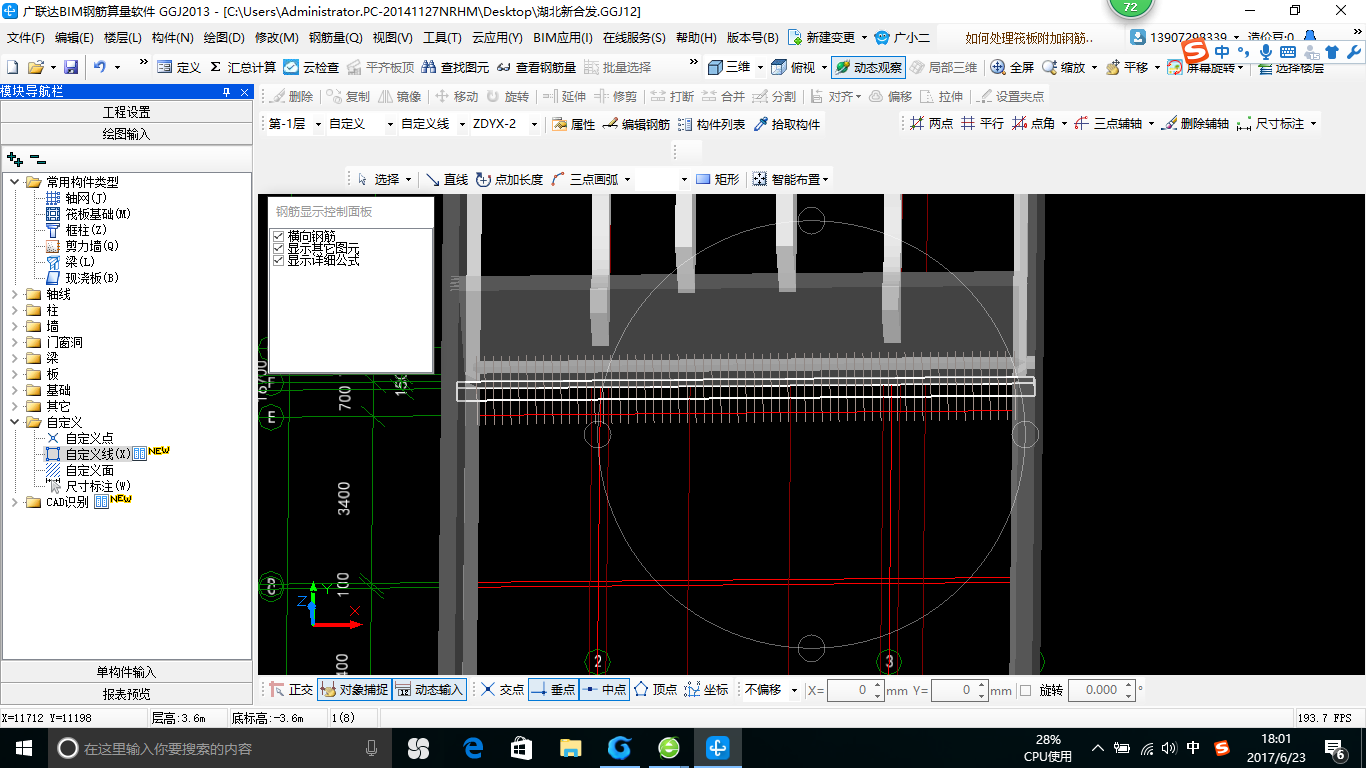Activate 动态观察 orbit view tool
1366x768 pixels.
pyautogui.click(x=868, y=67)
